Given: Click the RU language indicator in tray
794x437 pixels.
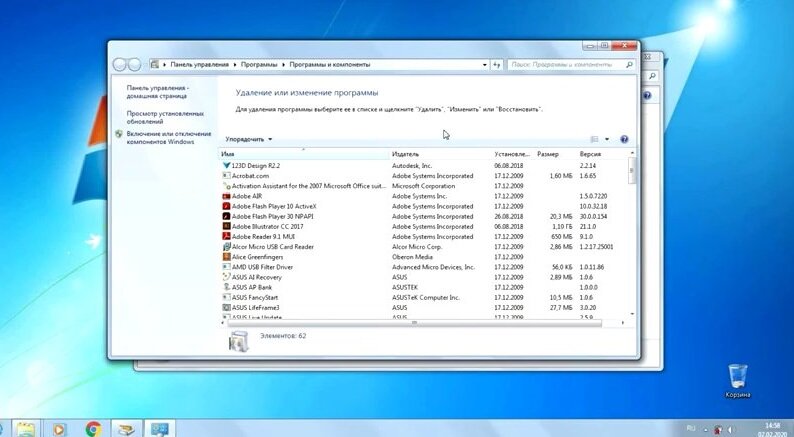Looking at the screenshot, I should point(691,428).
